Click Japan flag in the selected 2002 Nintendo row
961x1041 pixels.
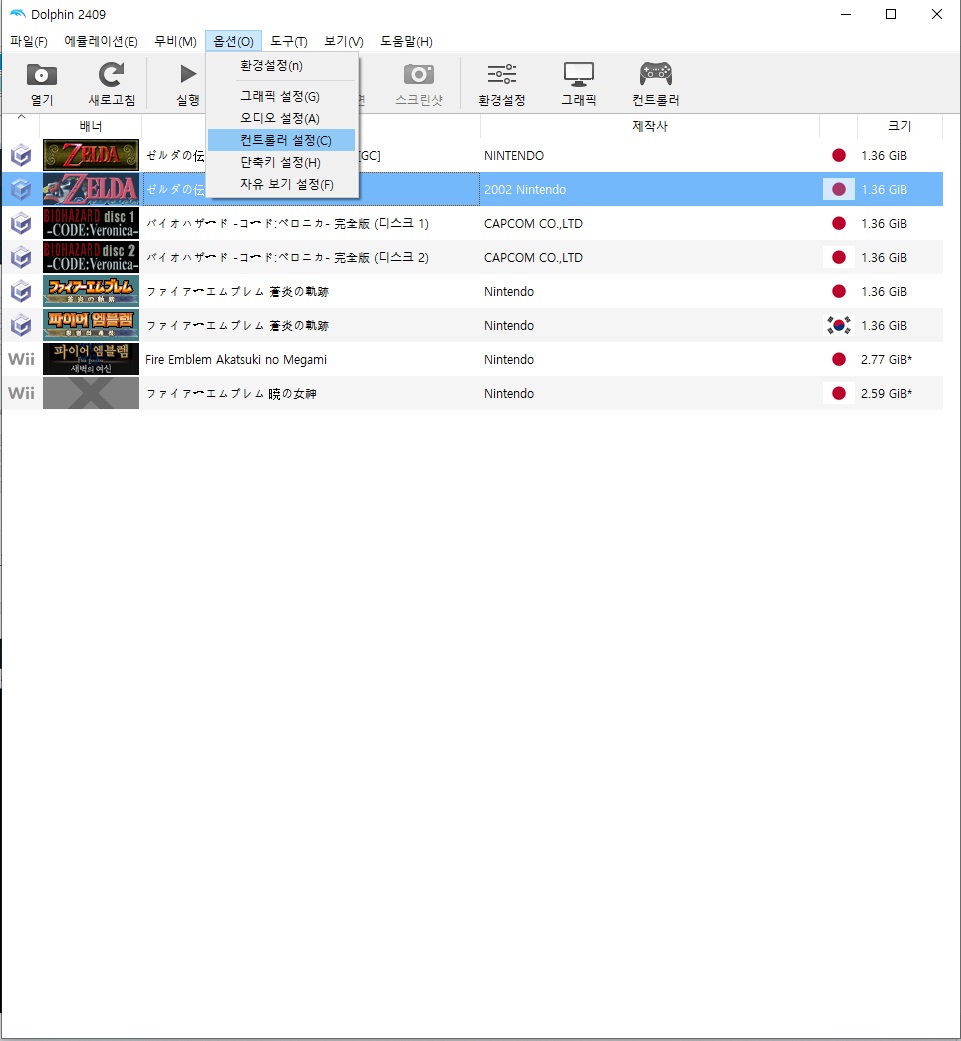point(839,189)
